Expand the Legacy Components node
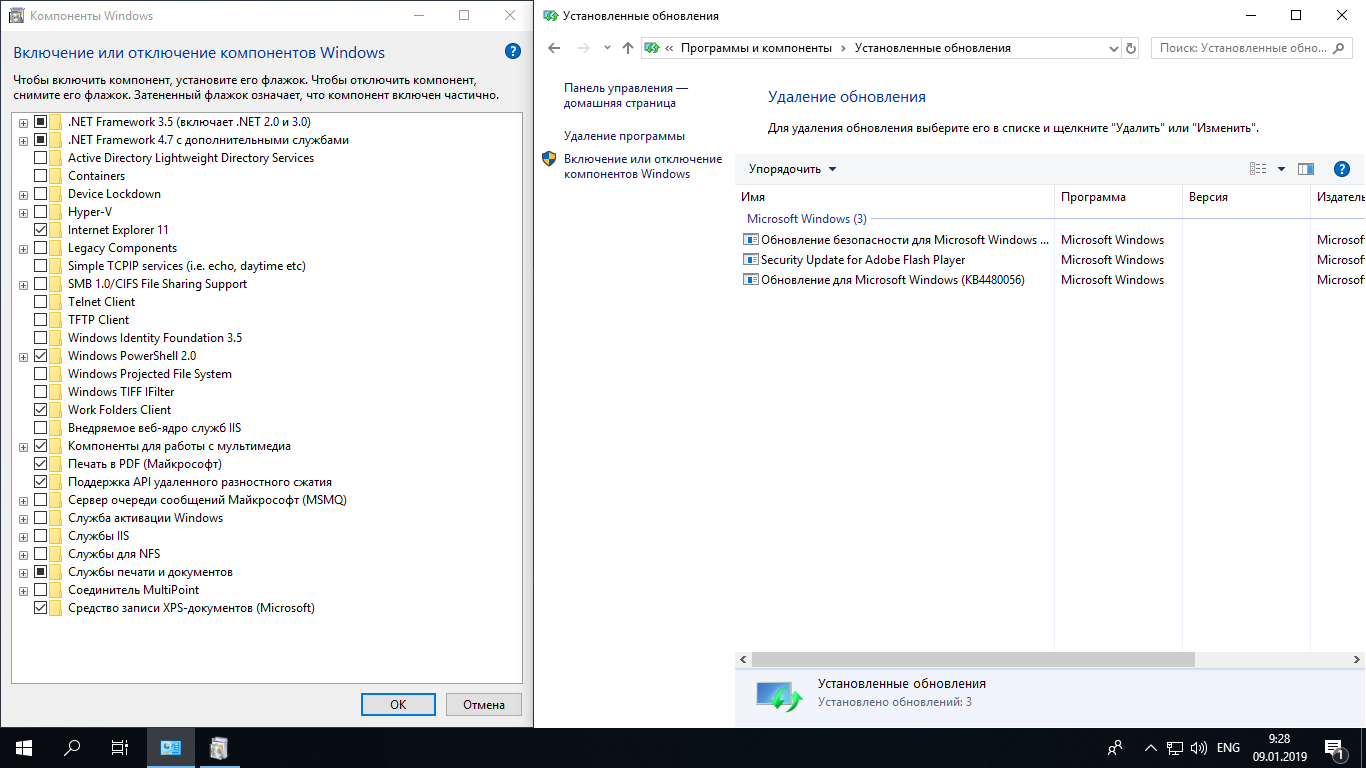The image size is (1366, 768). tap(23, 248)
